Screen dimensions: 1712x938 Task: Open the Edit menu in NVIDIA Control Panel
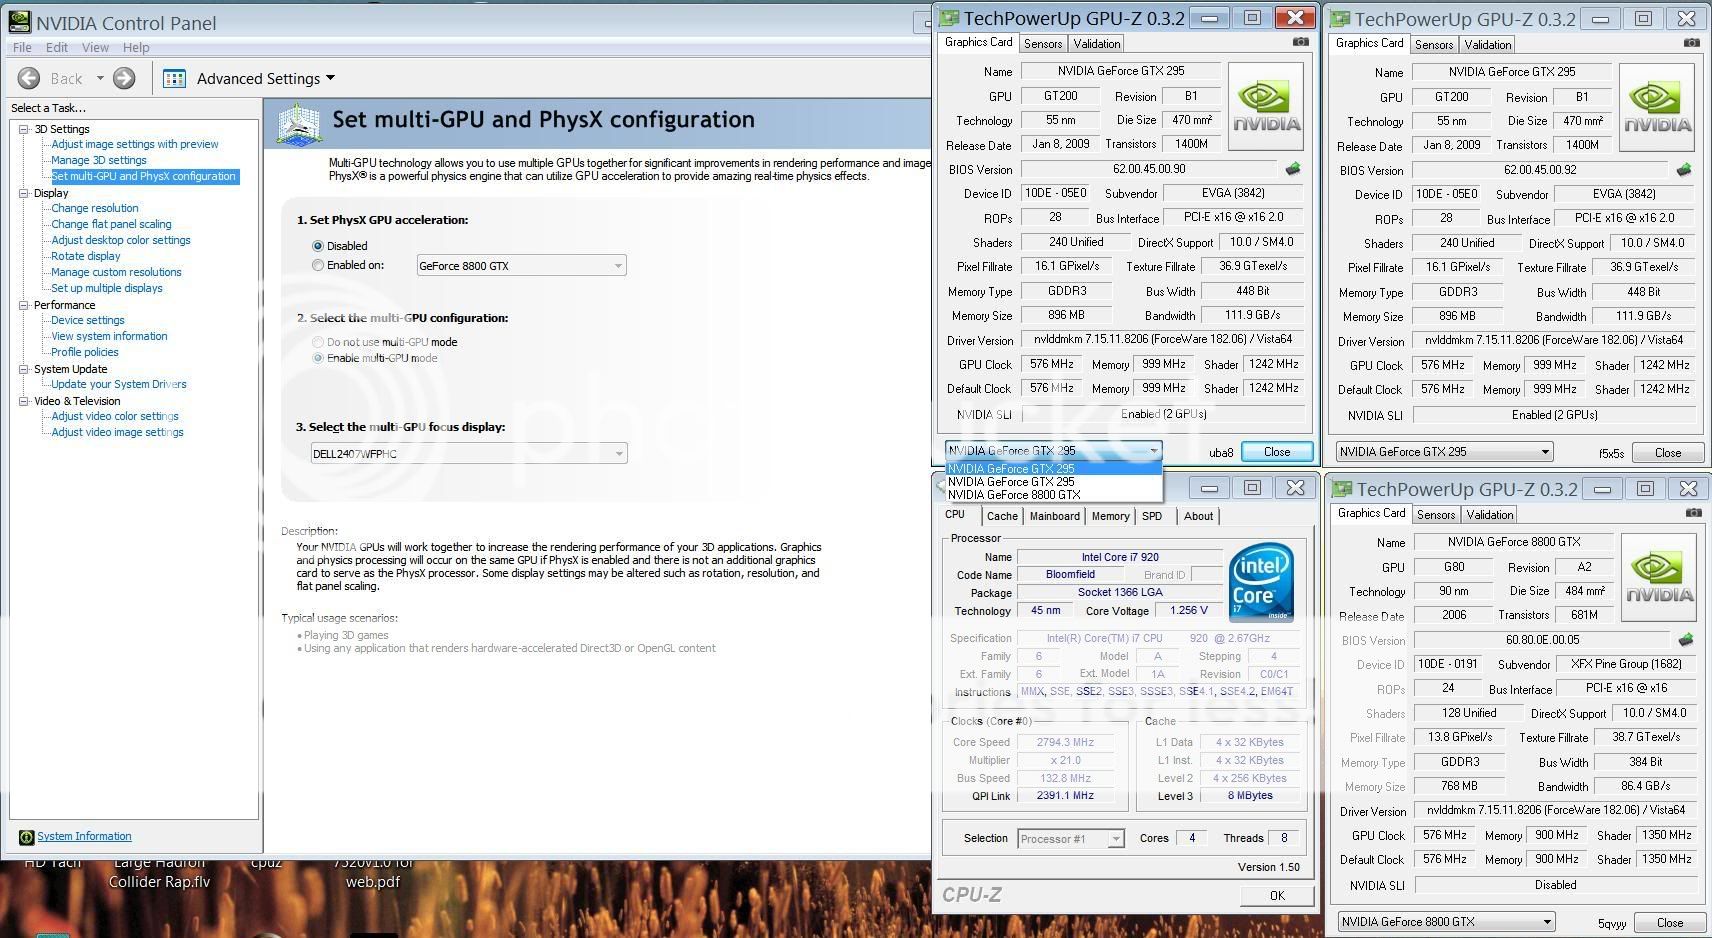57,47
